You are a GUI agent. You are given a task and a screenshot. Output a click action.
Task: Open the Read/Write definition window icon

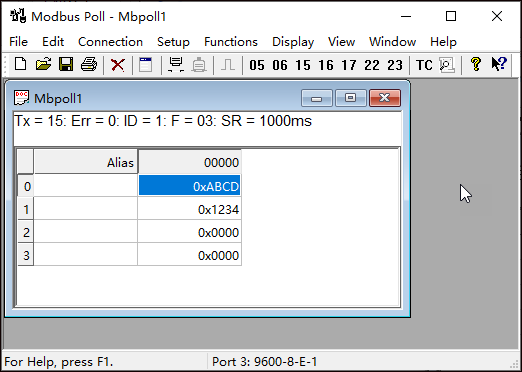(146, 65)
